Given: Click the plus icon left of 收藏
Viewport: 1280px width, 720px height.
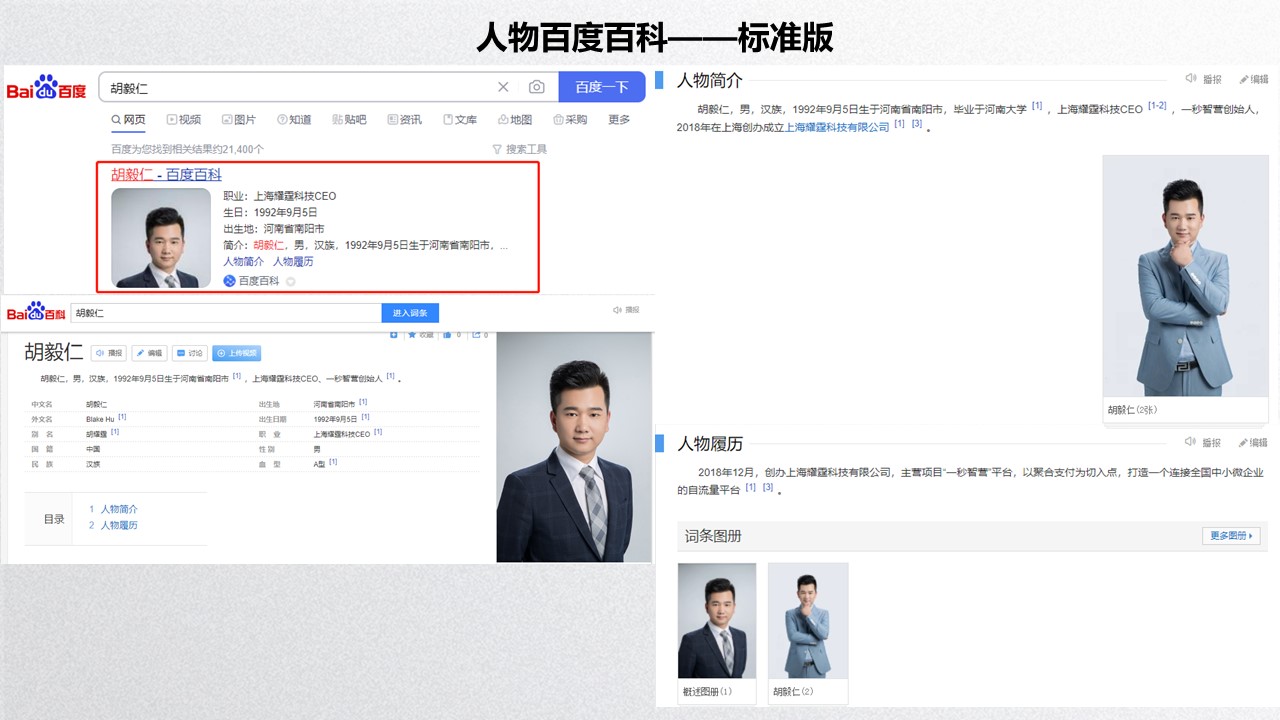Looking at the screenshot, I should 395,335.
